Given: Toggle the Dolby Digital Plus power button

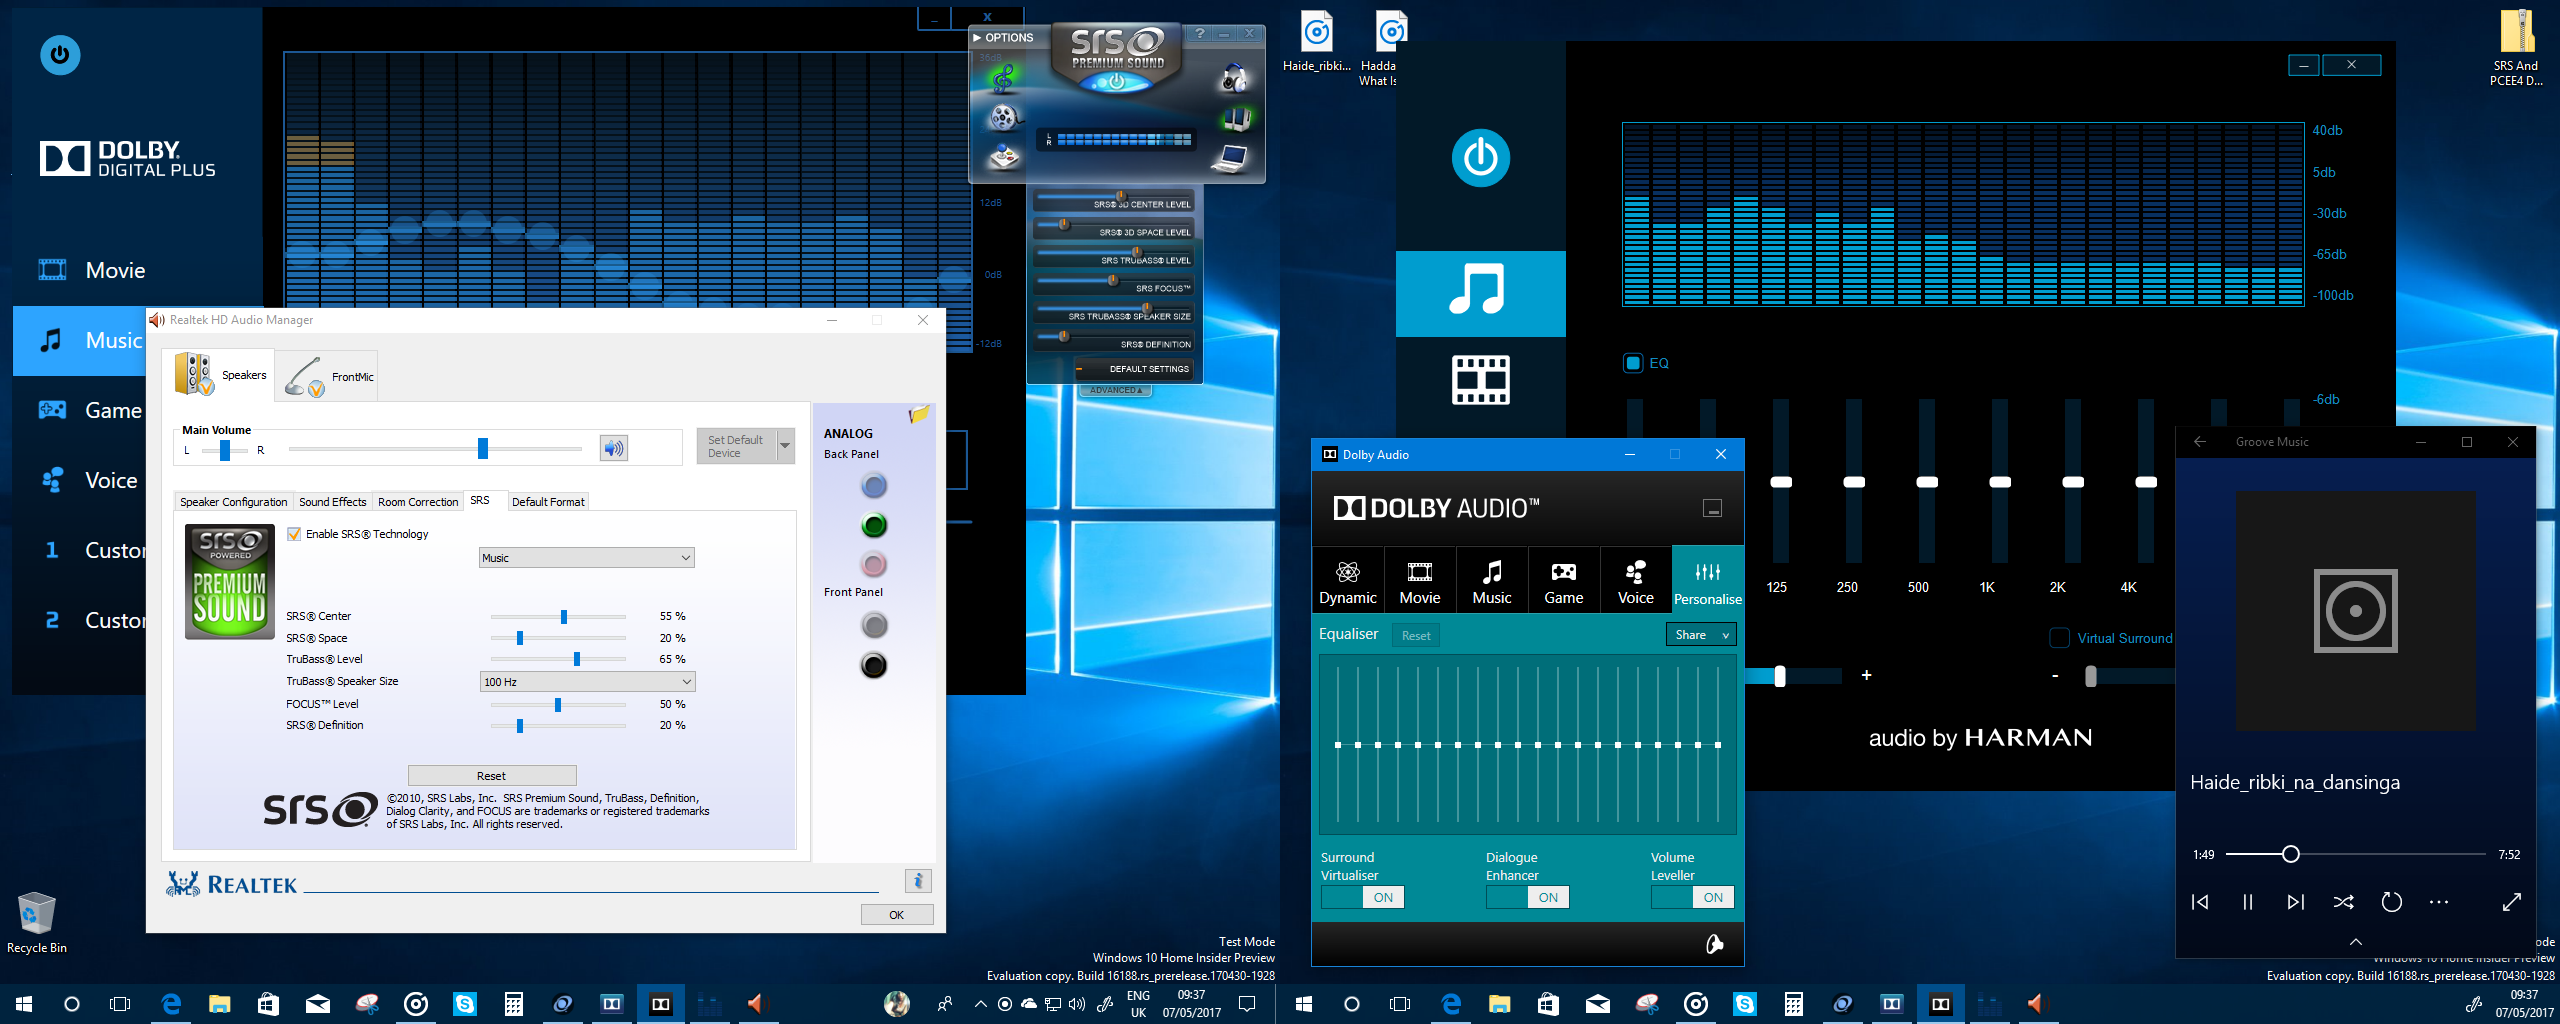Looking at the screenshot, I should coord(60,54).
